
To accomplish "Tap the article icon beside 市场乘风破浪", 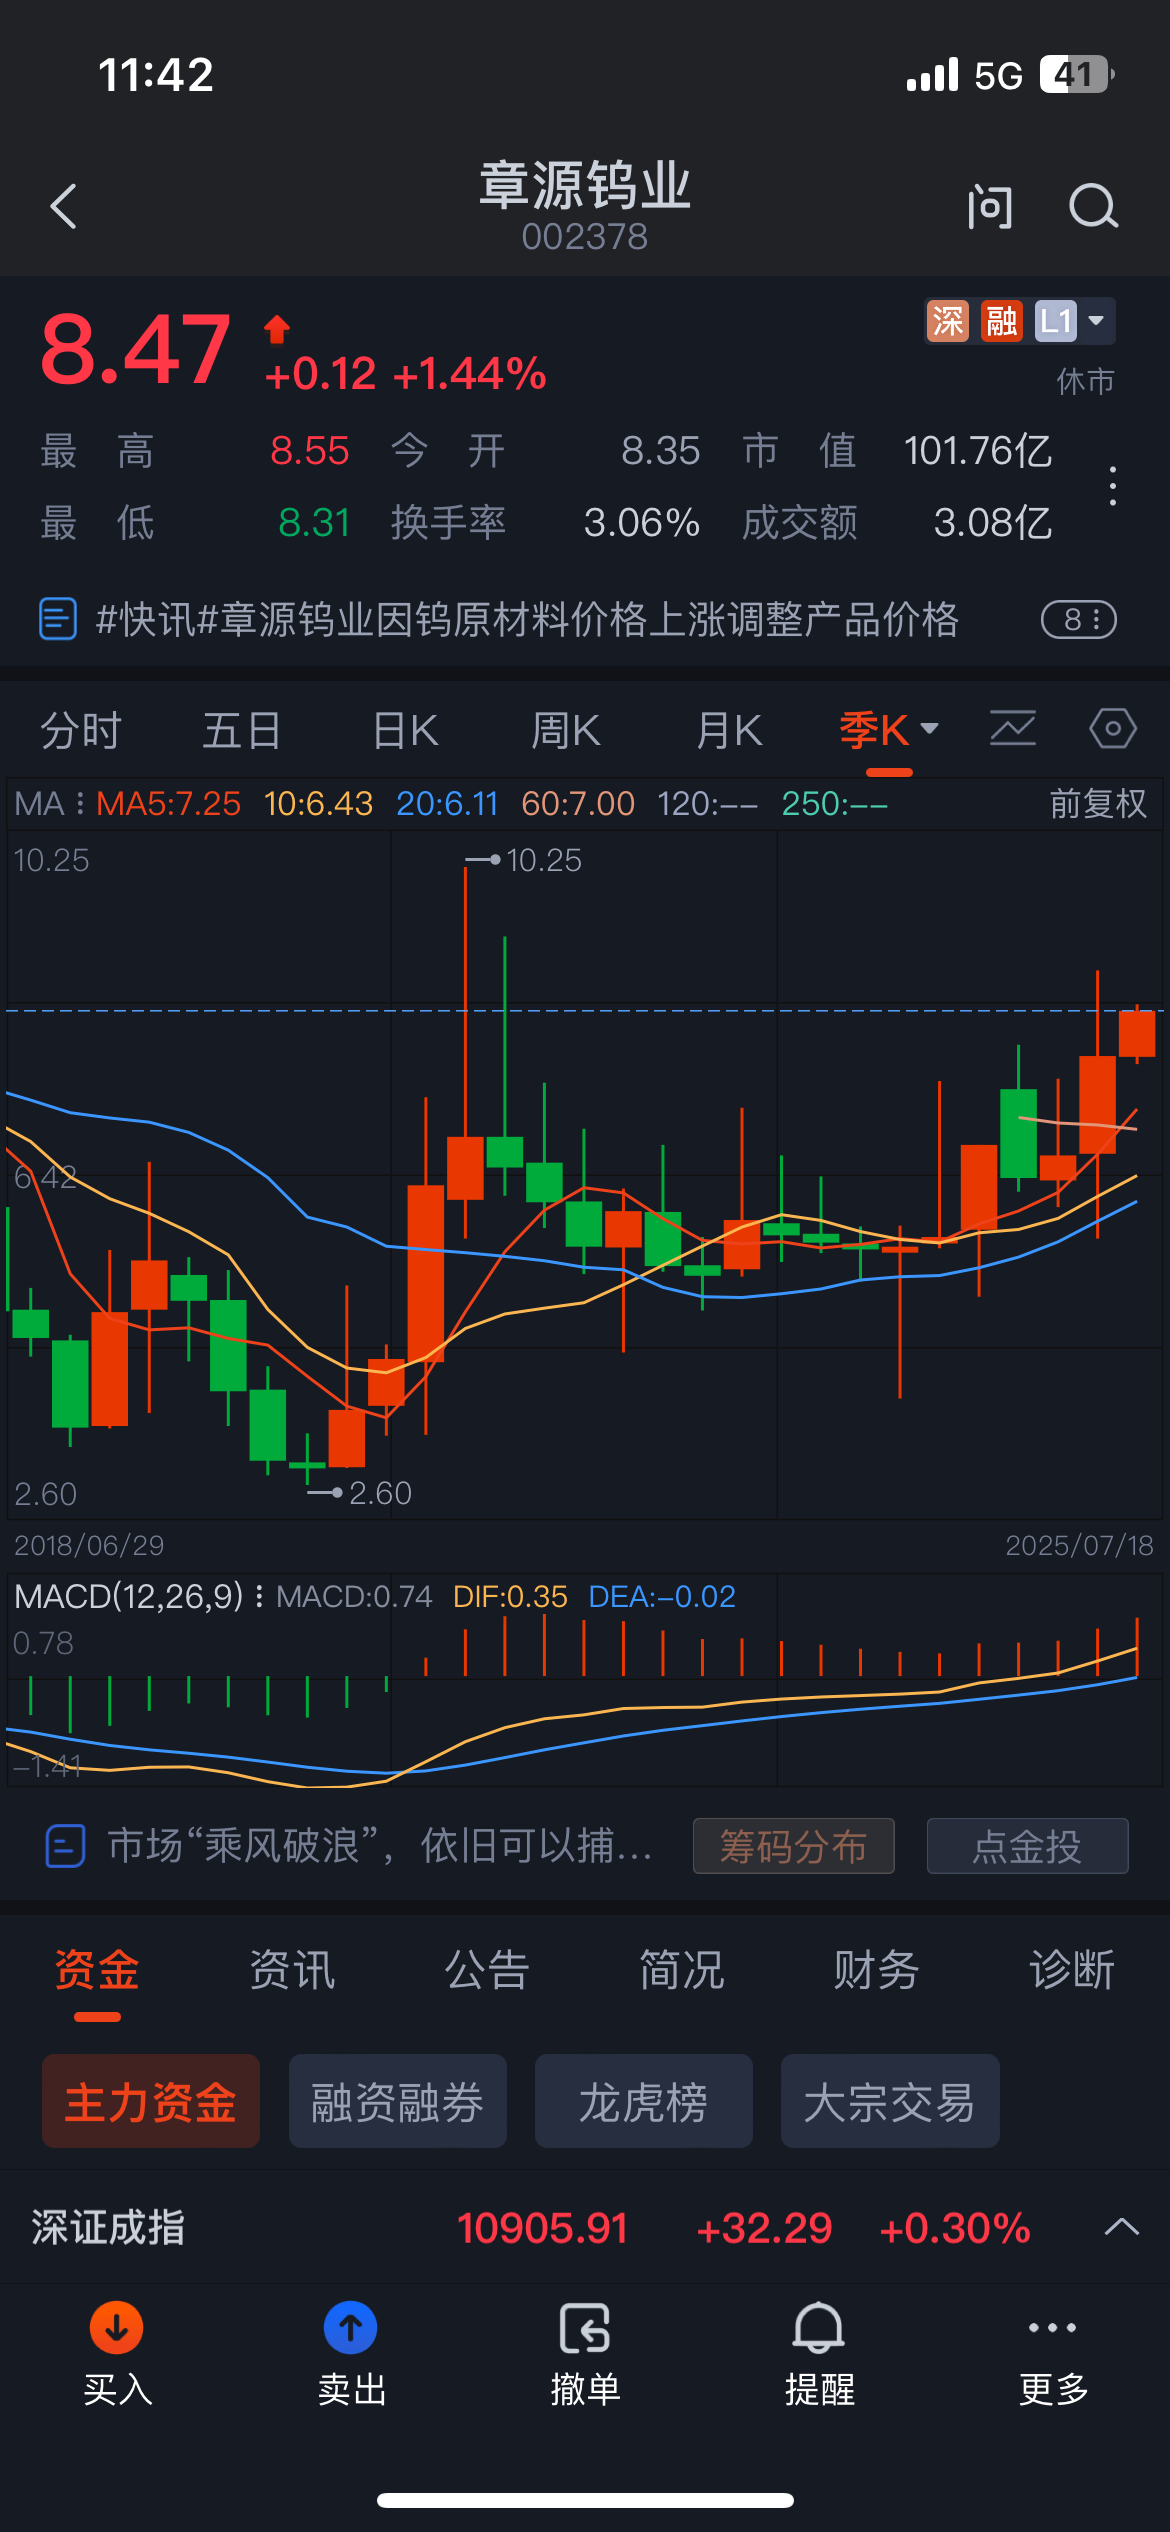I will (x=65, y=1845).
